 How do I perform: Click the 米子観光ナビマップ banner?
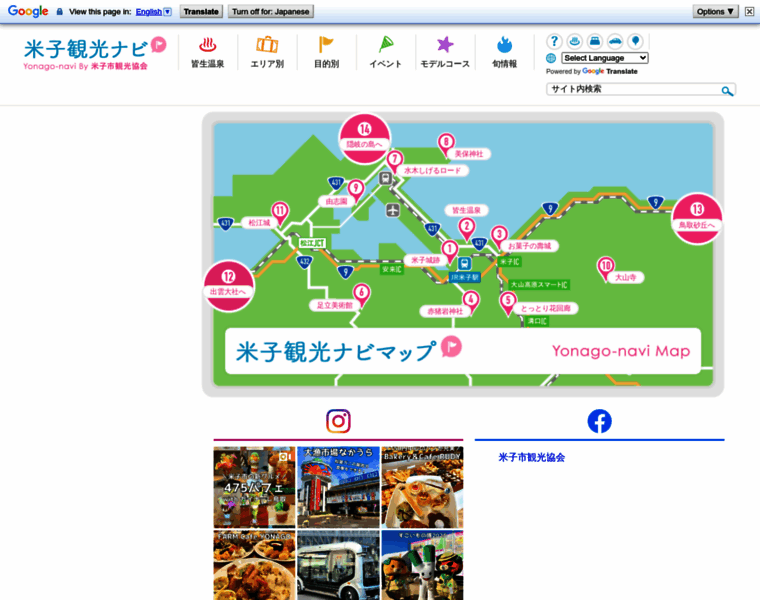(x=463, y=351)
